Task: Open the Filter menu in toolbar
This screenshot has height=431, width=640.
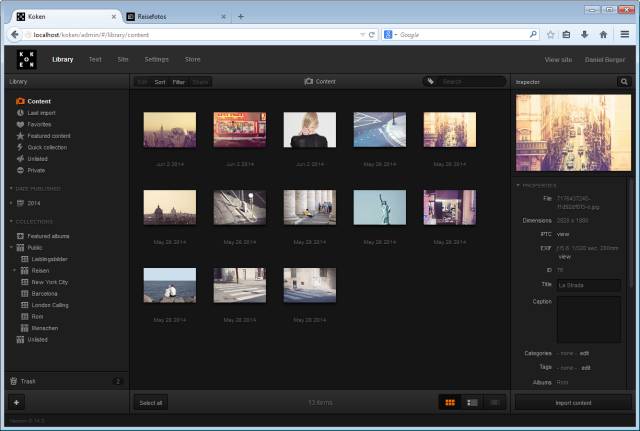Action: pos(179,82)
